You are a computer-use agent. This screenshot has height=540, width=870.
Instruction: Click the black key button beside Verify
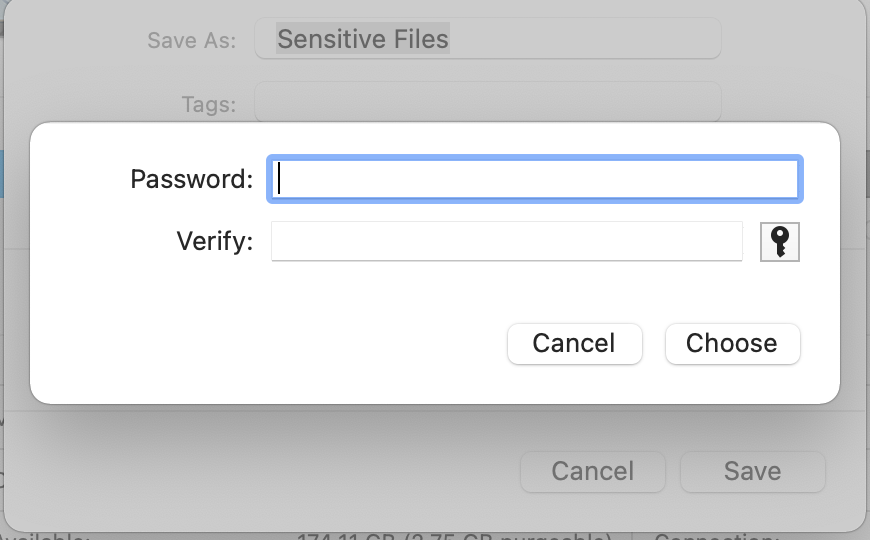tap(780, 241)
